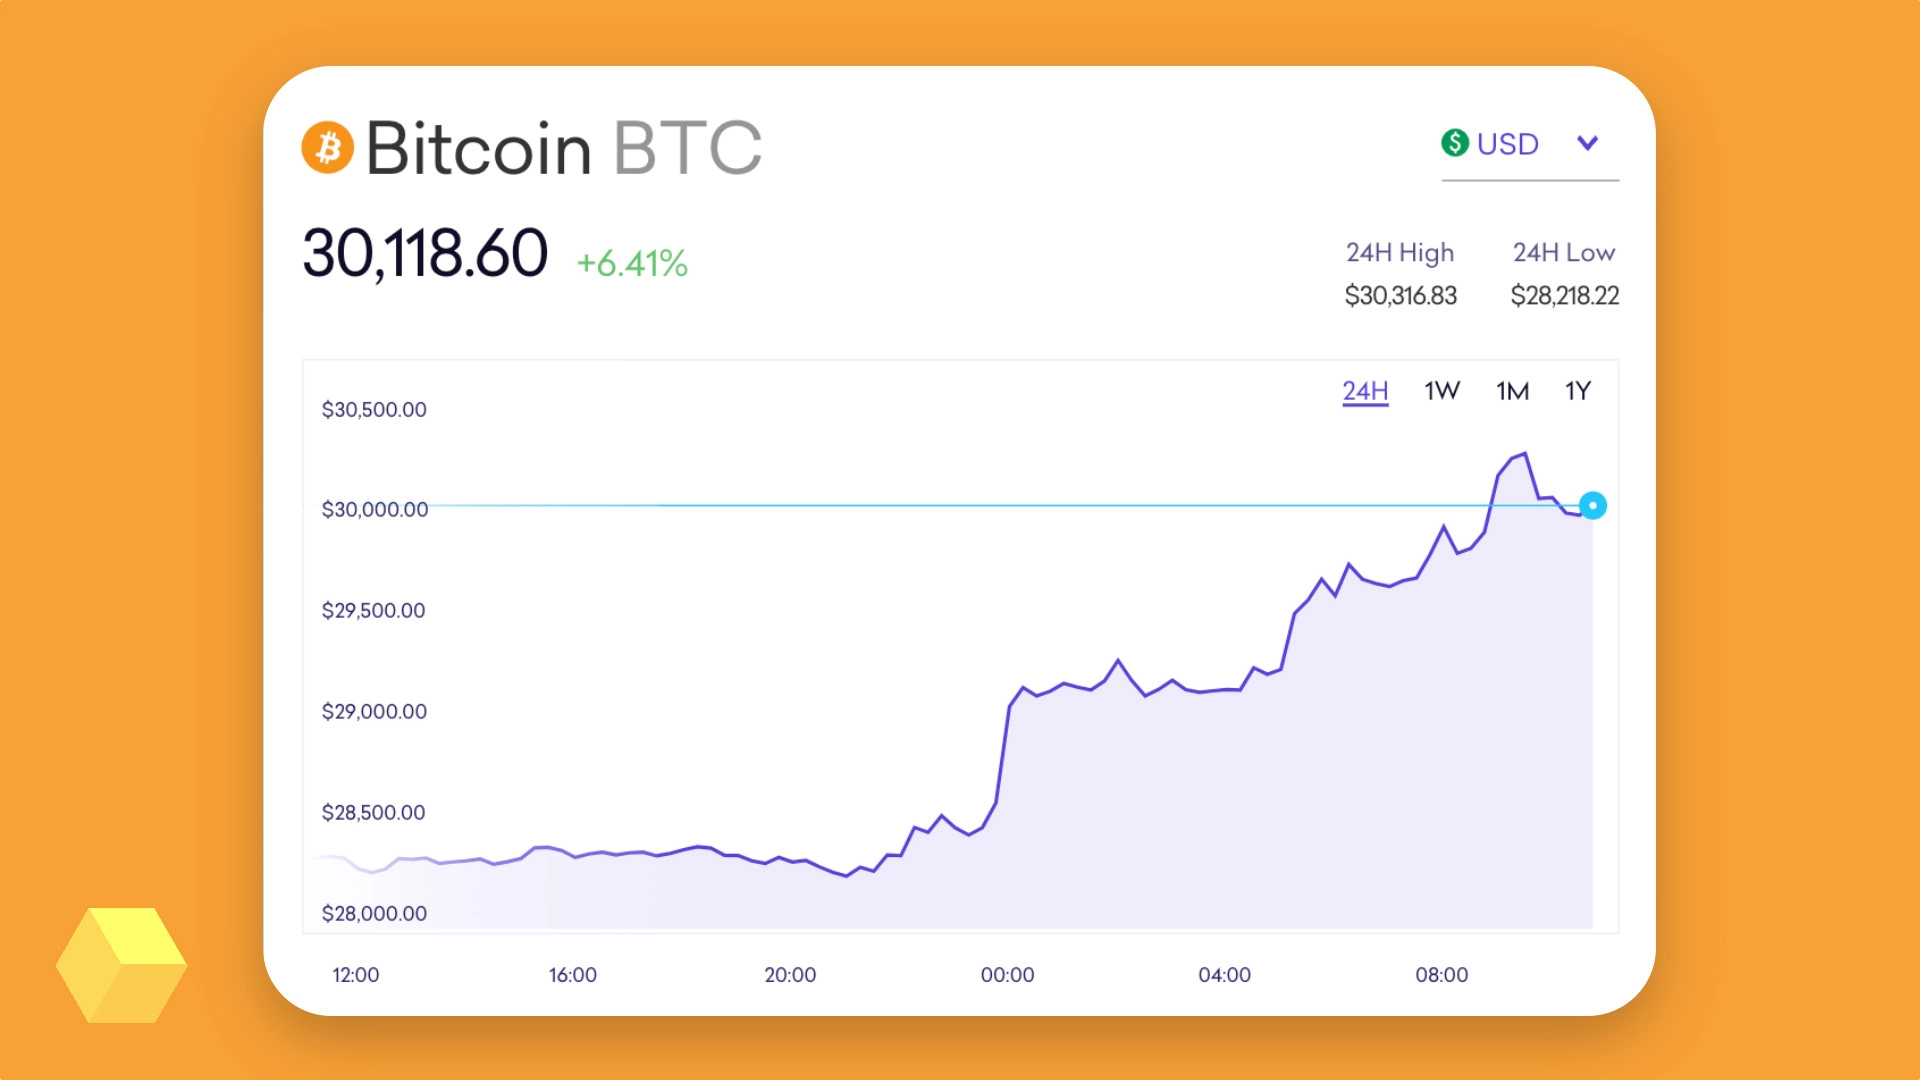Viewport: 1920px width, 1080px height.
Task: Select the green dollar sign currency icon
Action: pyautogui.click(x=1455, y=144)
